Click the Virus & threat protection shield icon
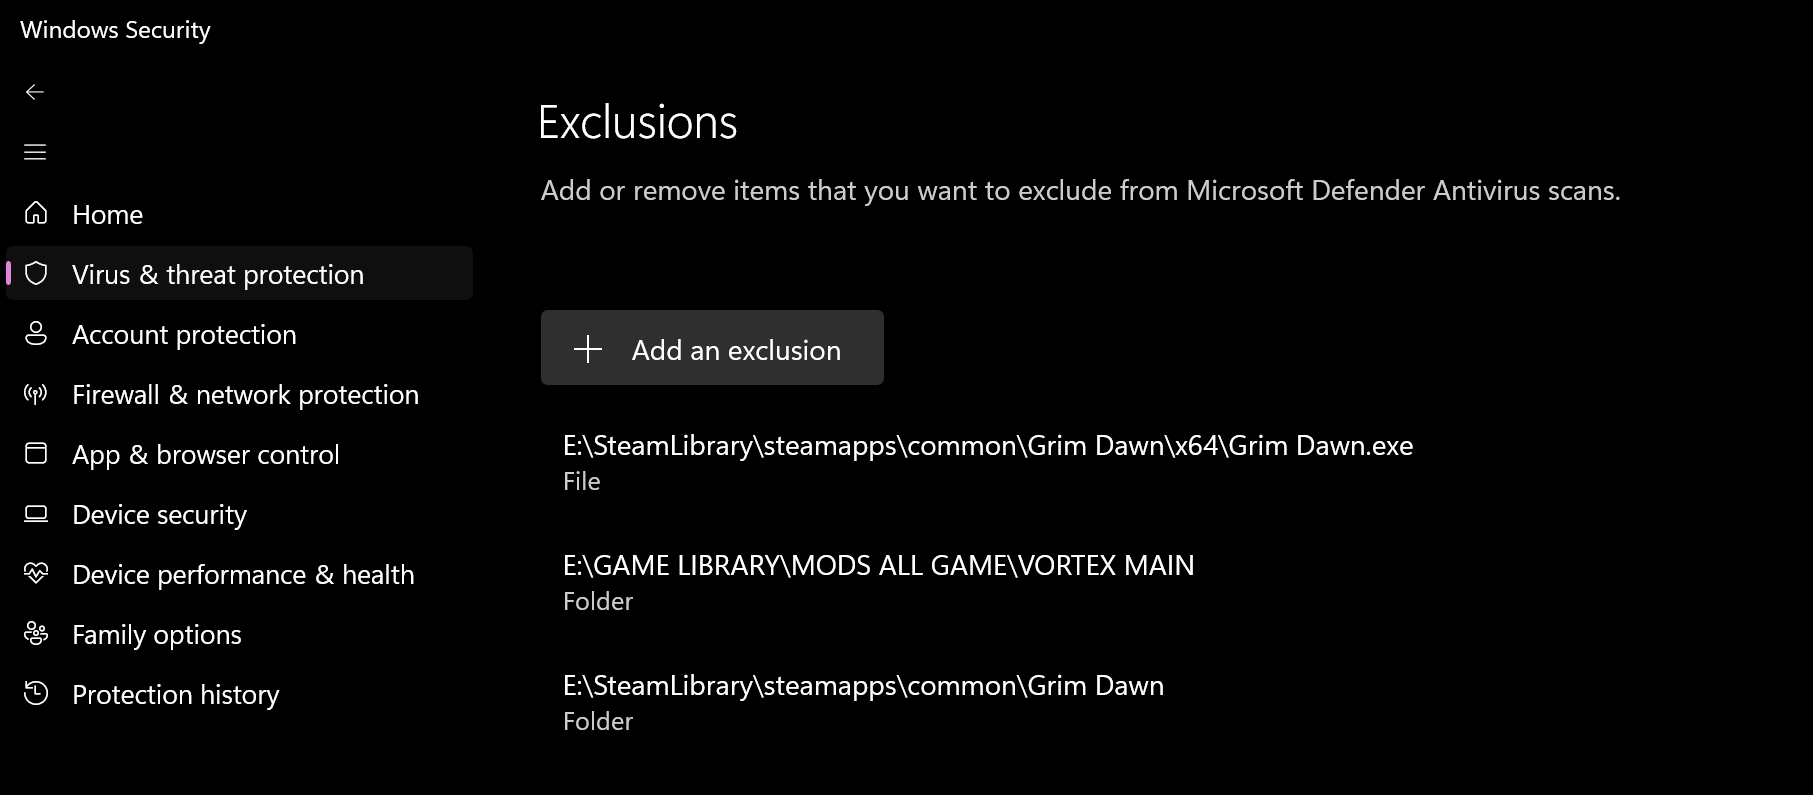Image resolution: width=1813 pixels, height=795 pixels. coord(36,273)
